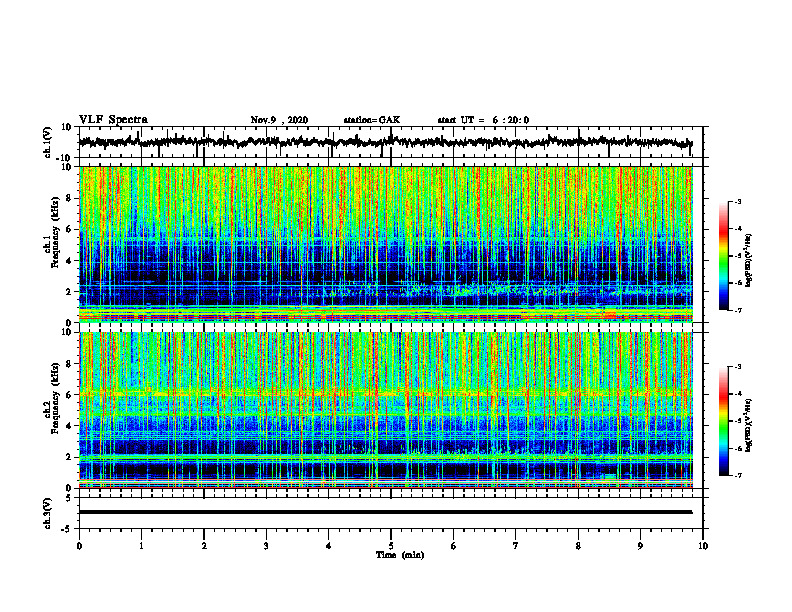The height and width of the screenshot is (612, 792).
Task: Click the "ch.3(V)" axis label
Action: (48, 513)
